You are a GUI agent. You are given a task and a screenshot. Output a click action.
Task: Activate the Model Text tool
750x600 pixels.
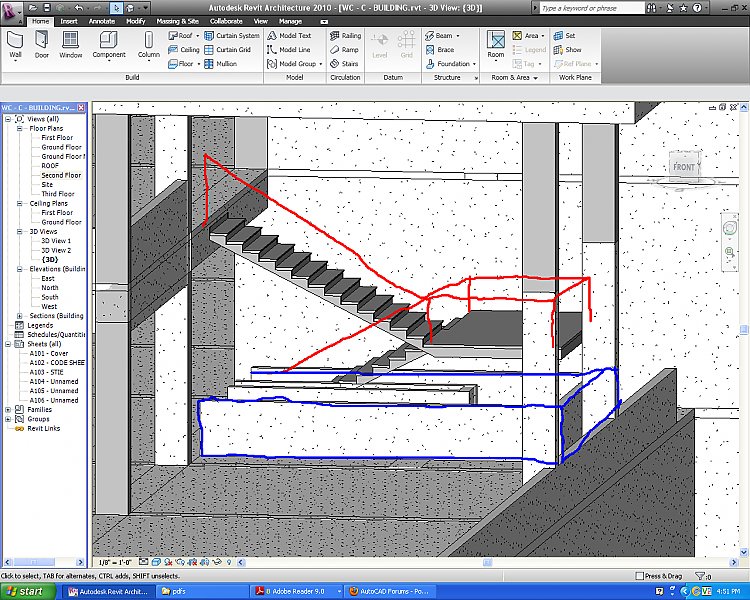tap(289, 35)
